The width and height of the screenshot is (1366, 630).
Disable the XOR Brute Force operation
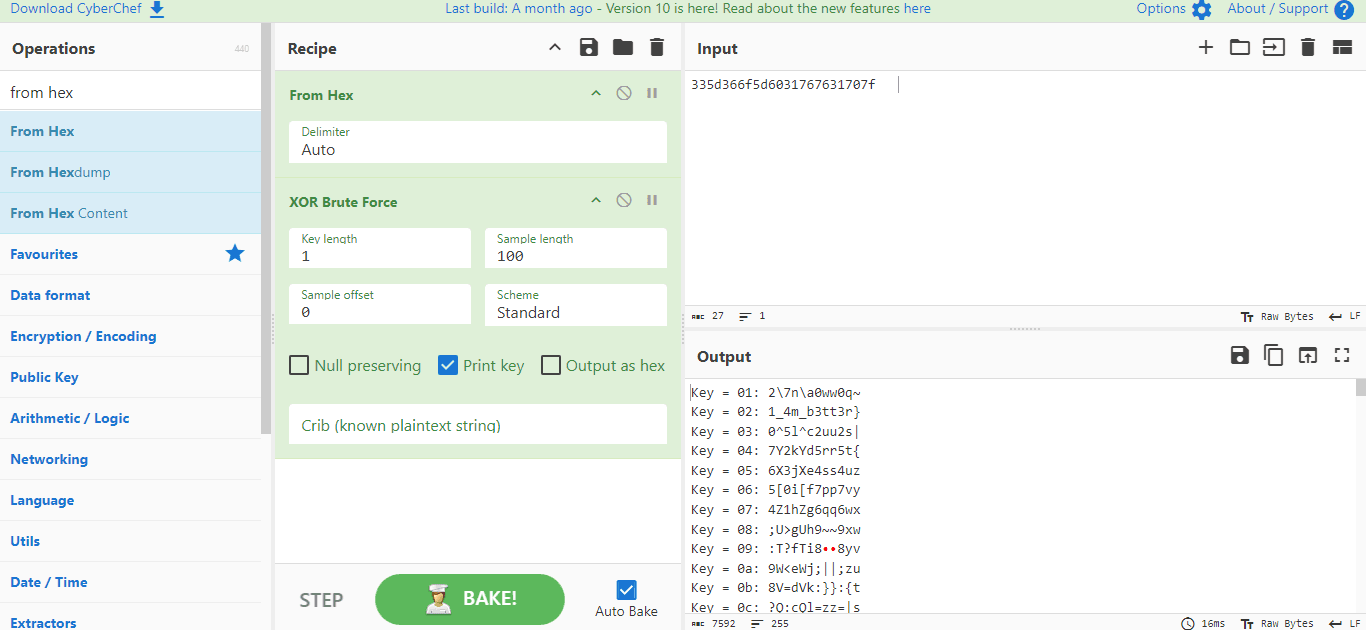coord(624,201)
